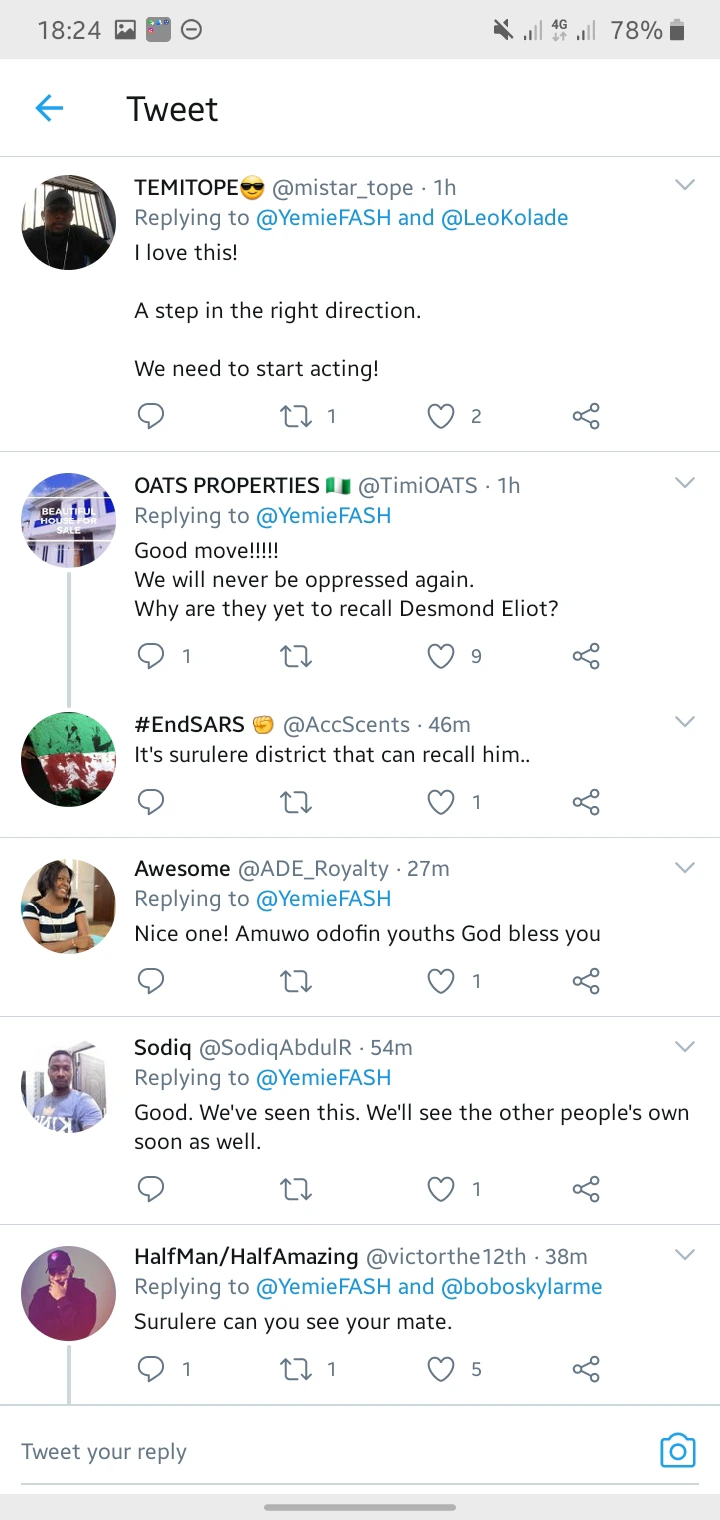Reply to TEMITOPE's tweet
Viewport: 720px width, 1520px height.
pyautogui.click(x=150, y=416)
